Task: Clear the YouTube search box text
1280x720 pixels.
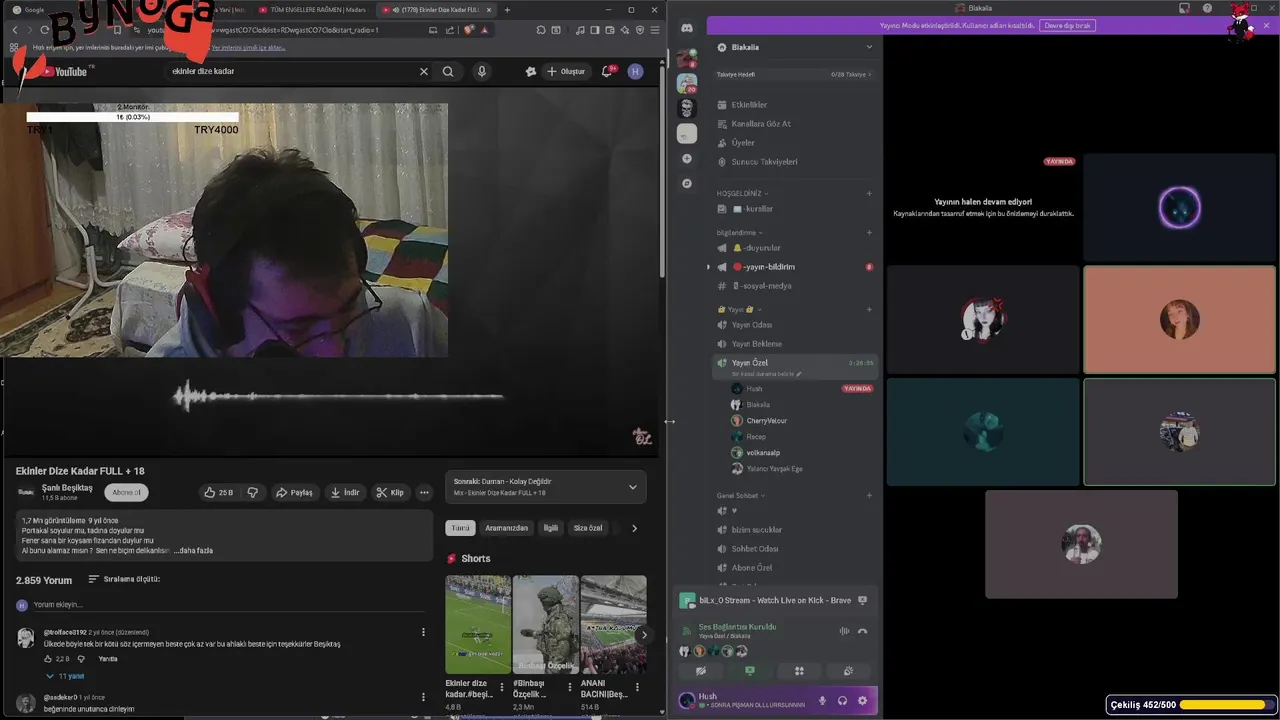Action: 423,71
